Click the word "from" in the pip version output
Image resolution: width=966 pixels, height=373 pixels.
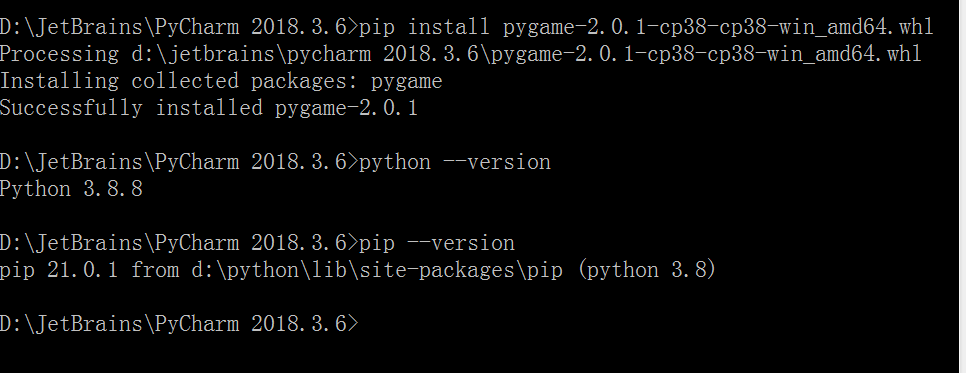pos(155,270)
